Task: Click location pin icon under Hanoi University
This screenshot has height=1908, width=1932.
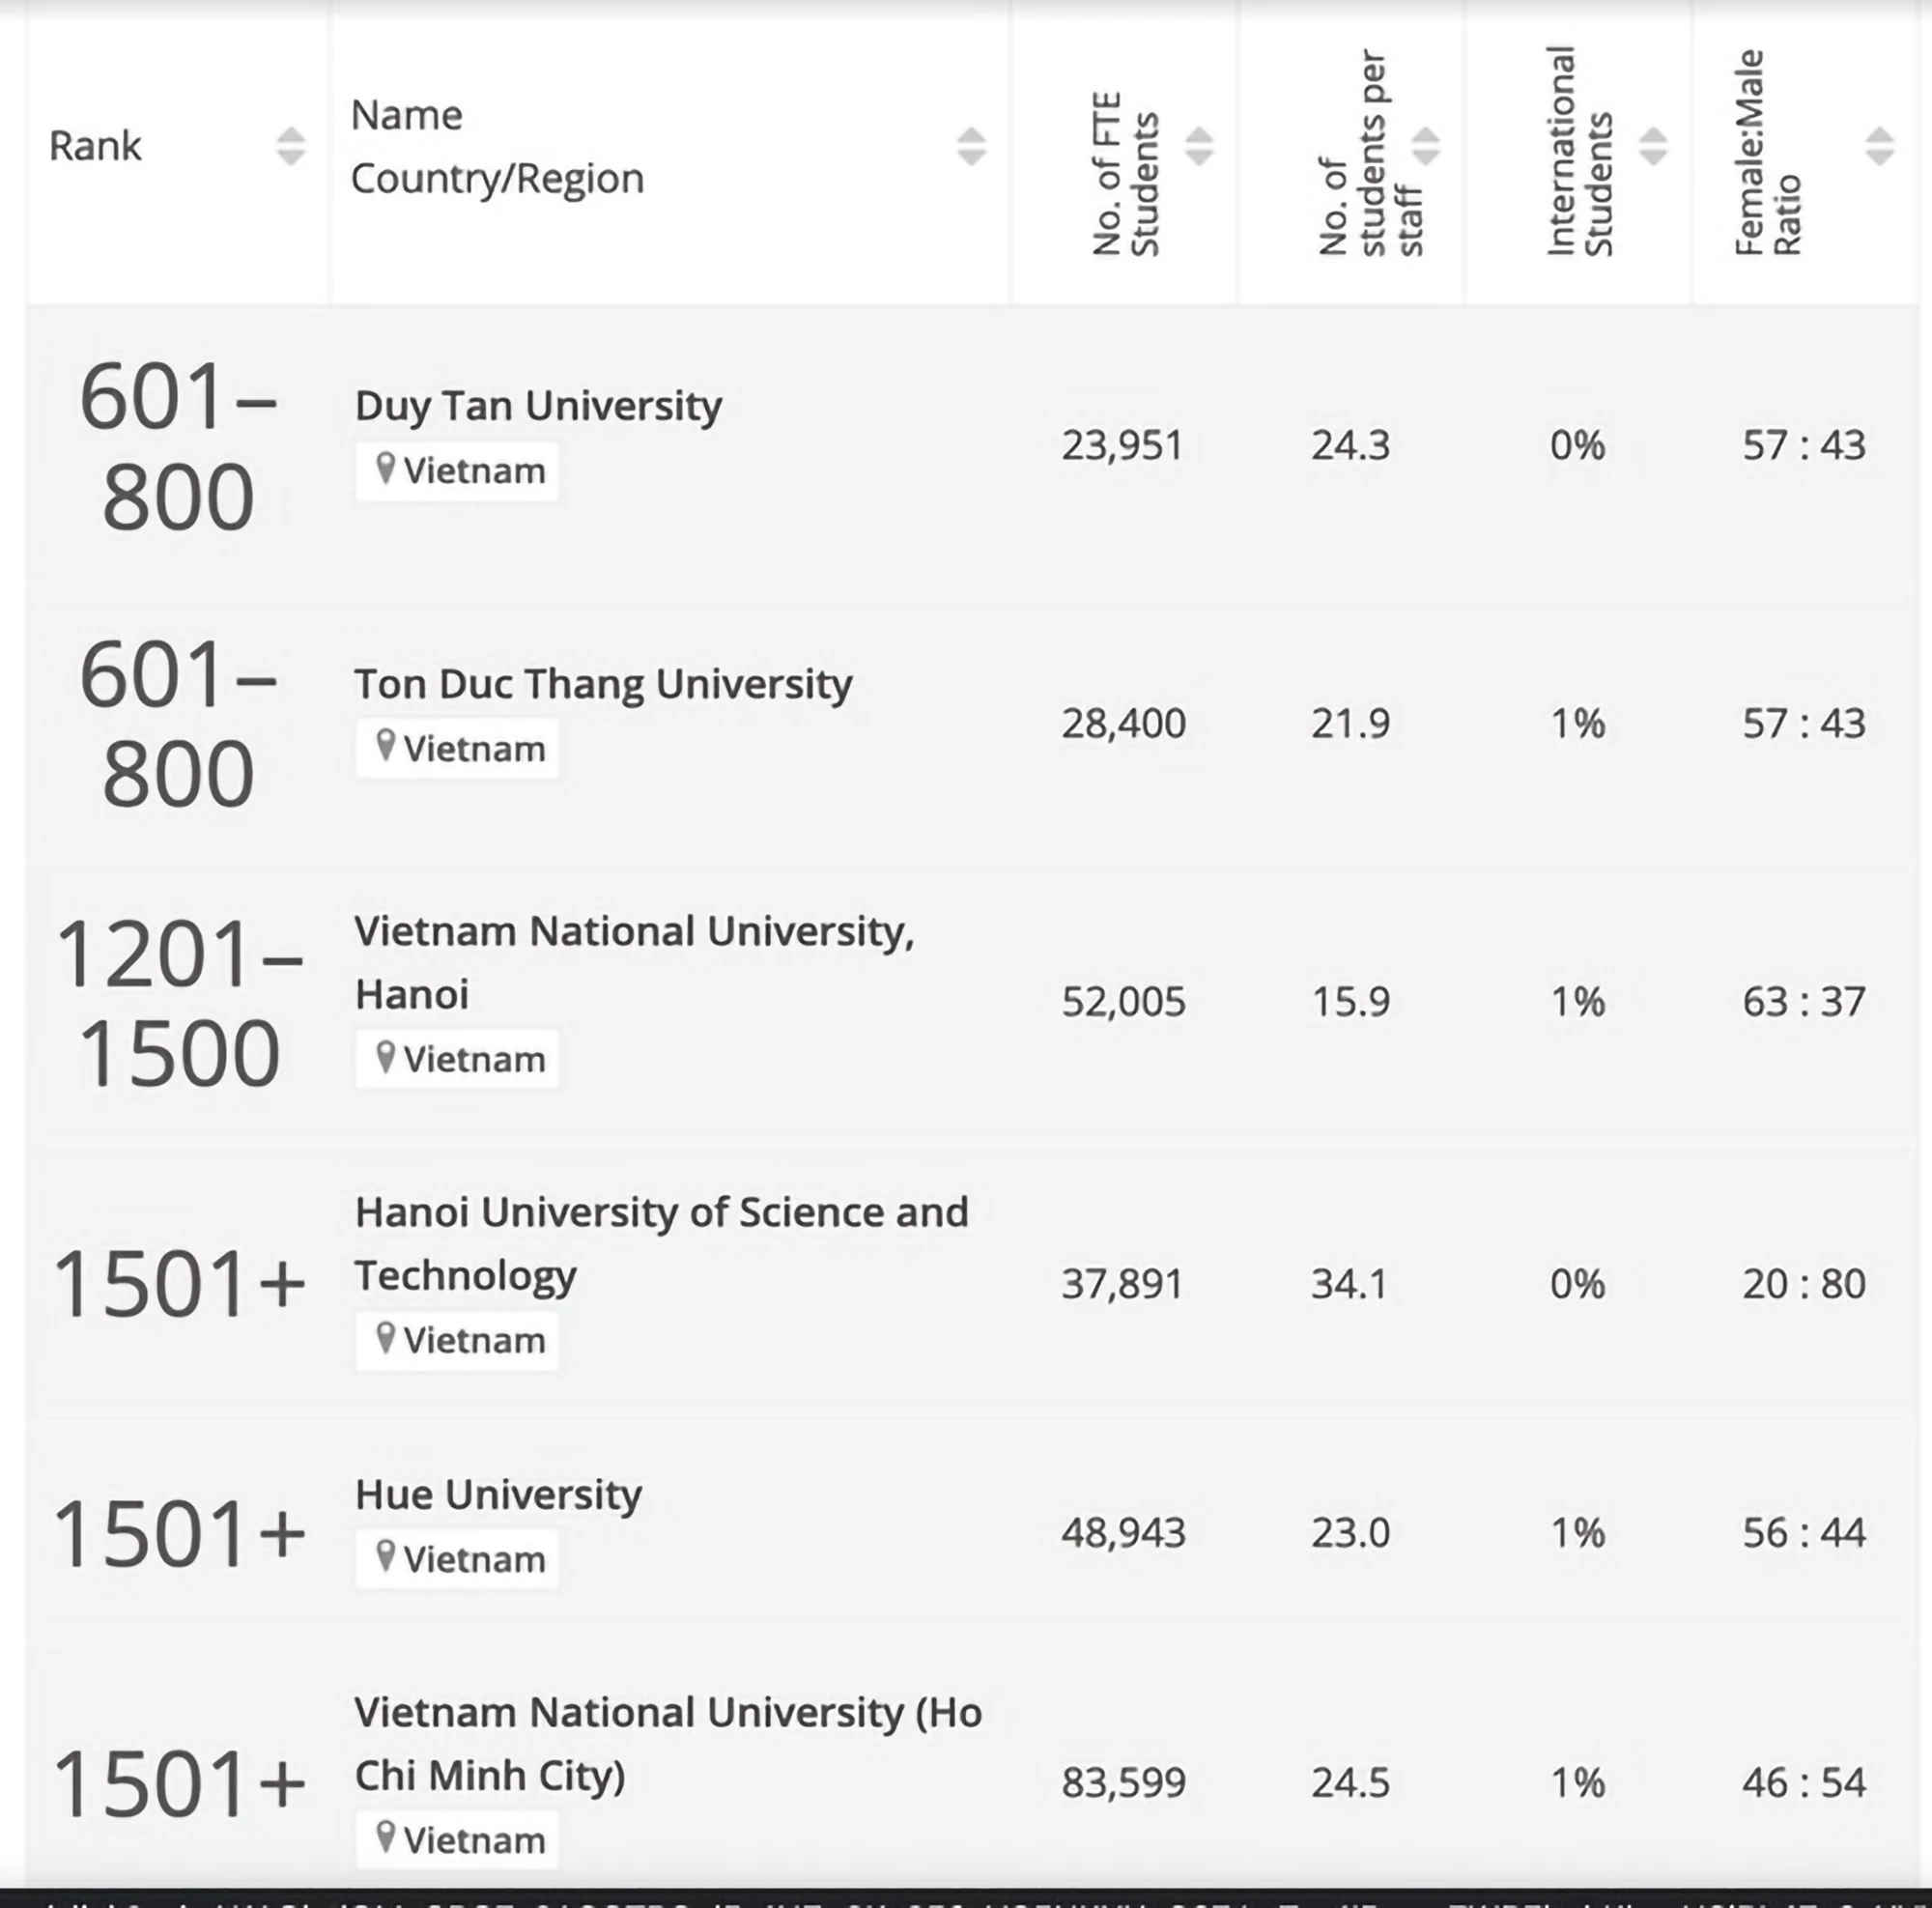Action: click(x=385, y=1338)
